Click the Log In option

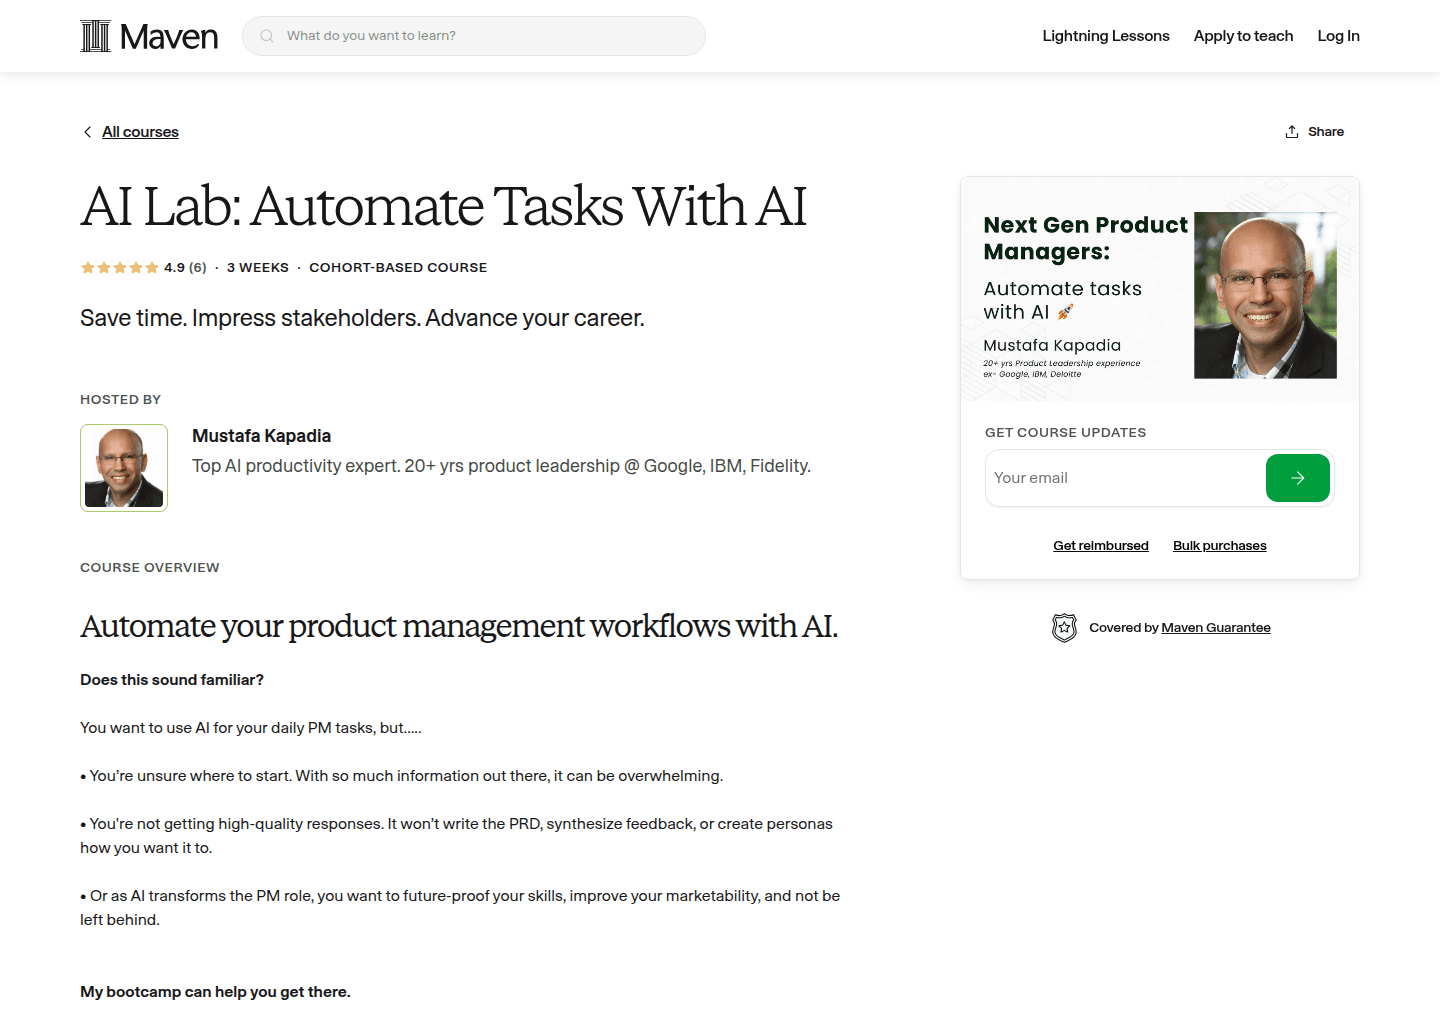1338,35
